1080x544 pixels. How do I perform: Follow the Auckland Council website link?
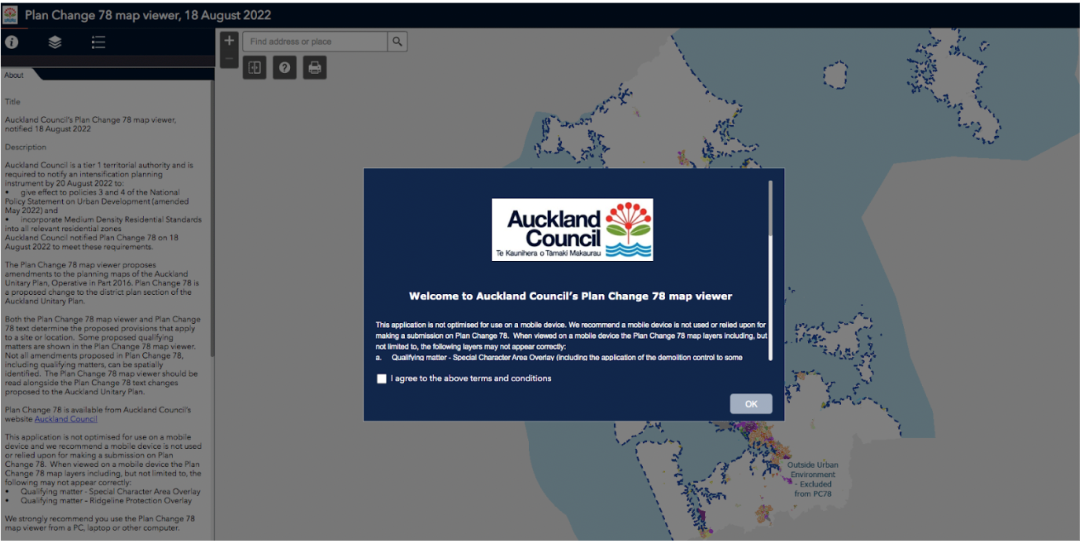point(66,419)
